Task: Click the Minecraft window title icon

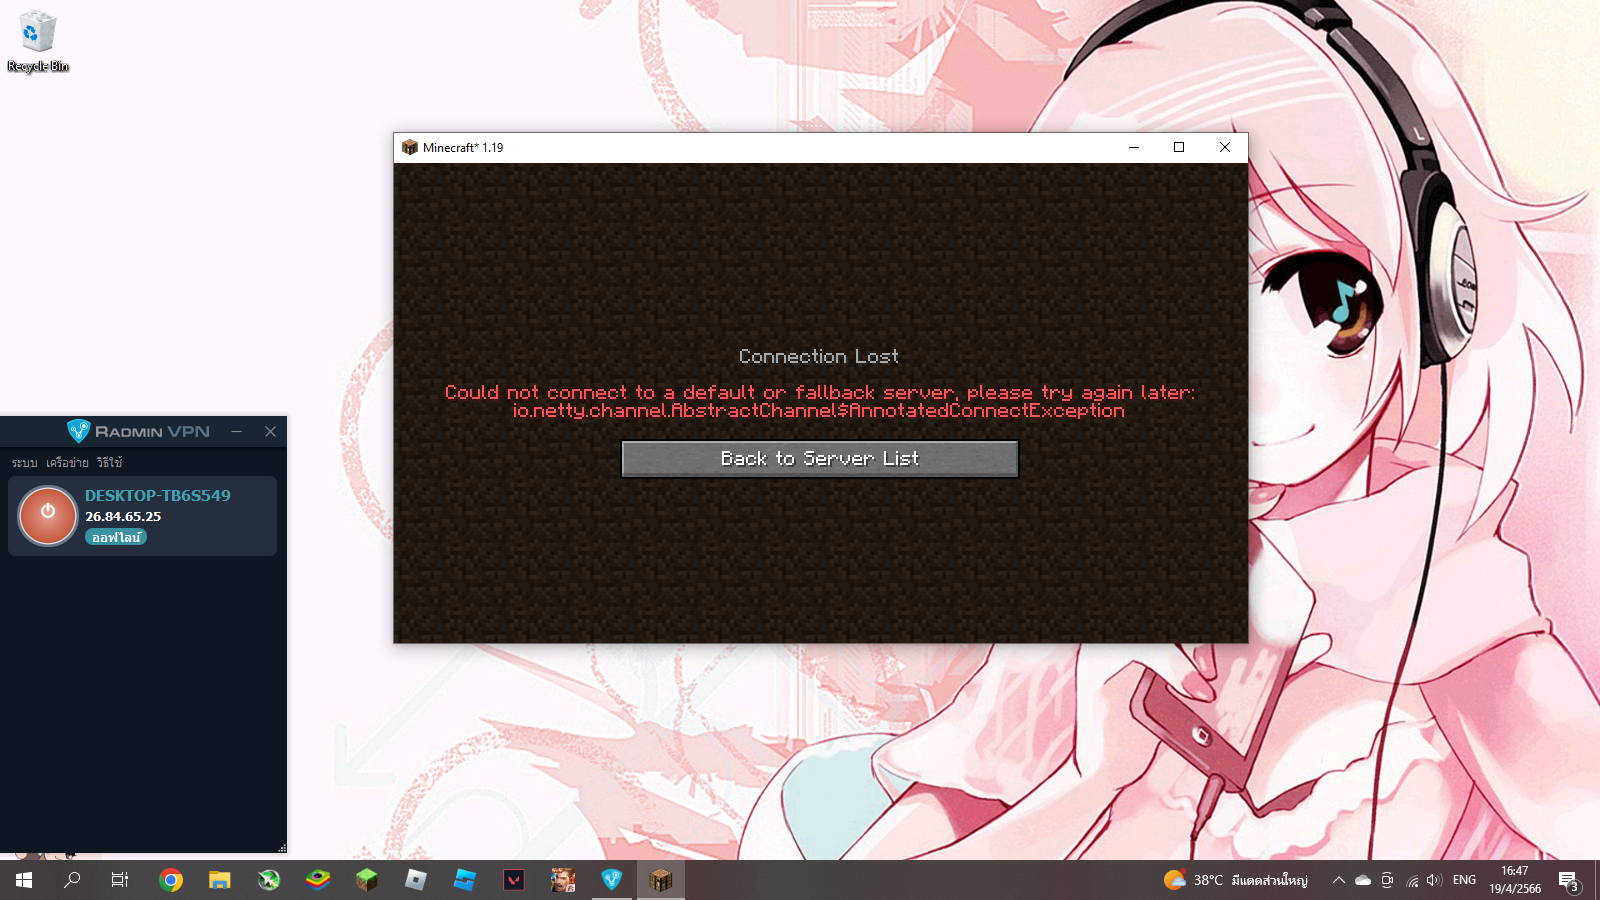Action: (410, 147)
